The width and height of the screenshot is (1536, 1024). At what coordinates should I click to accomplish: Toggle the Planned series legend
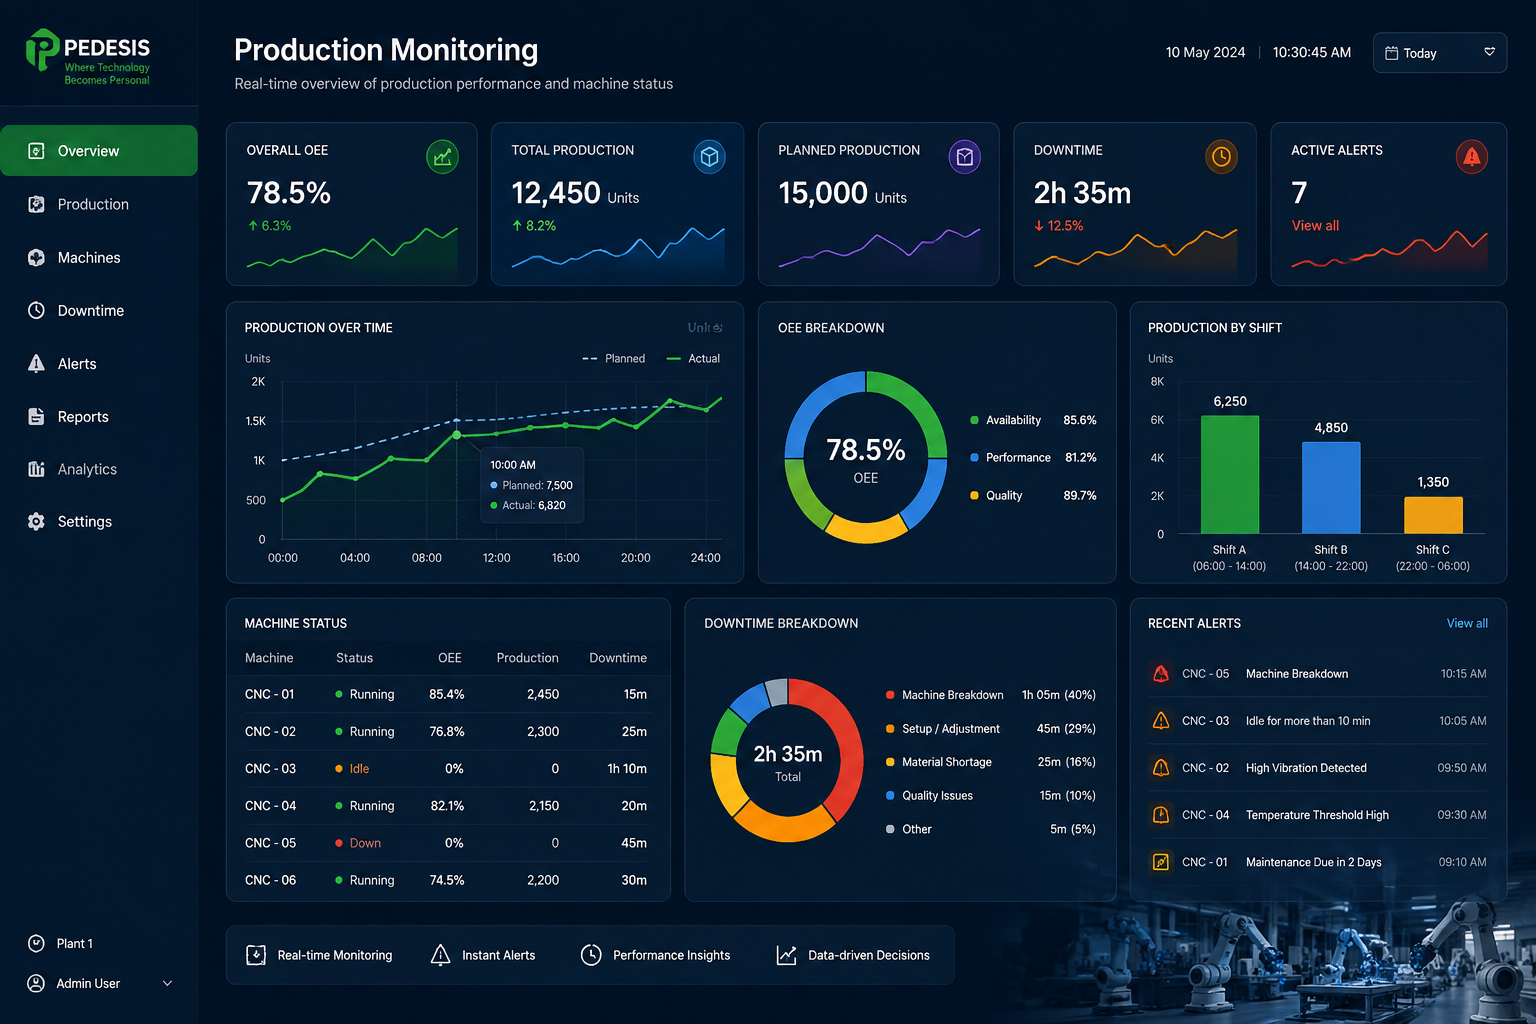(x=614, y=358)
